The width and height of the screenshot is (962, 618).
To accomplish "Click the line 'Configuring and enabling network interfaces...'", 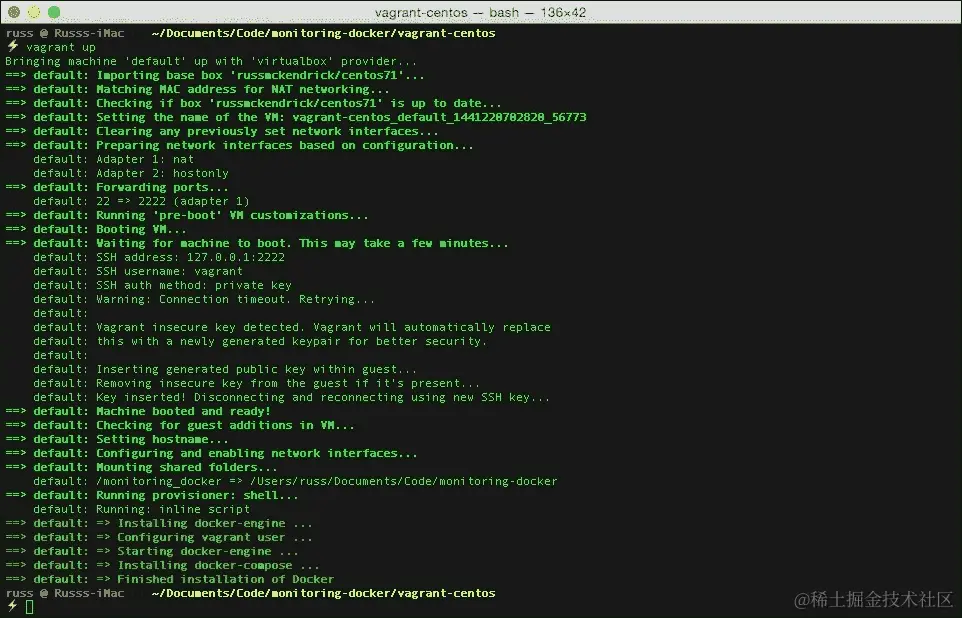I will [256, 454].
